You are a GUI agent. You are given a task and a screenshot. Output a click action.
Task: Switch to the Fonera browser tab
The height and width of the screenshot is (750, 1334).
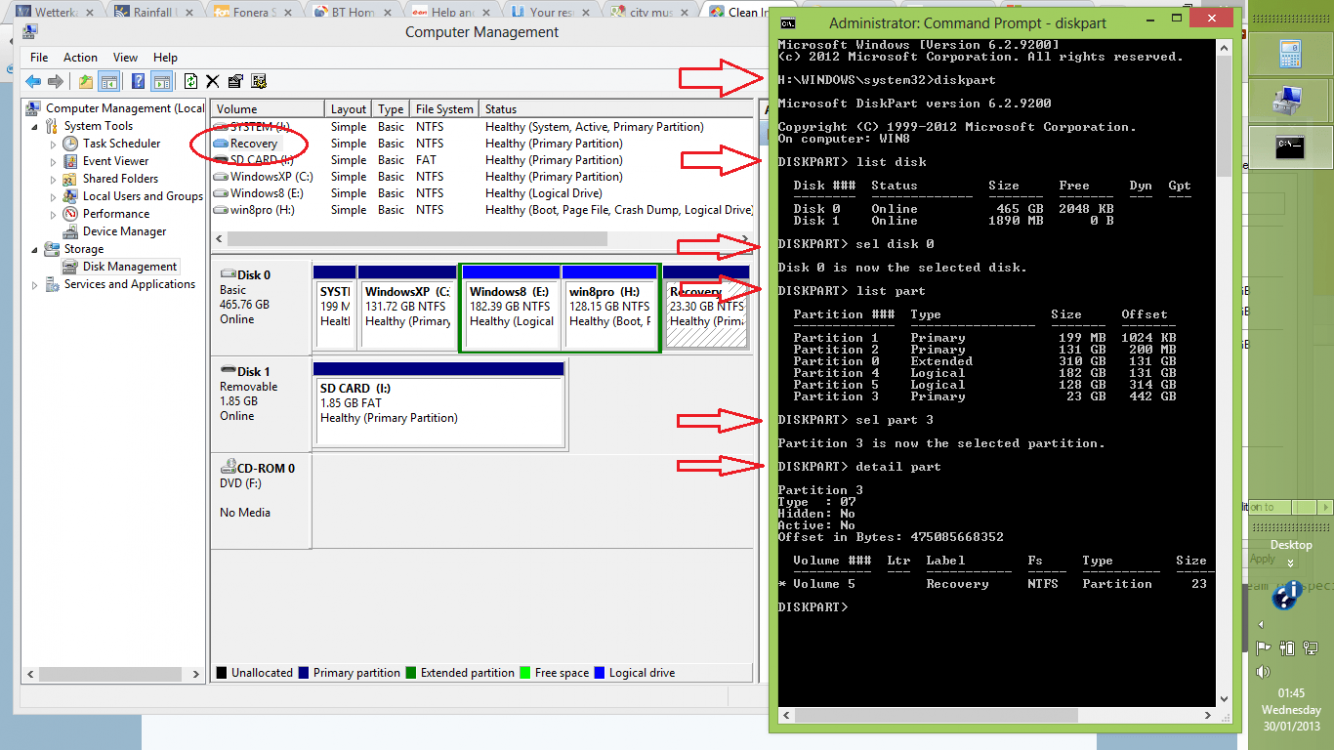[253, 12]
